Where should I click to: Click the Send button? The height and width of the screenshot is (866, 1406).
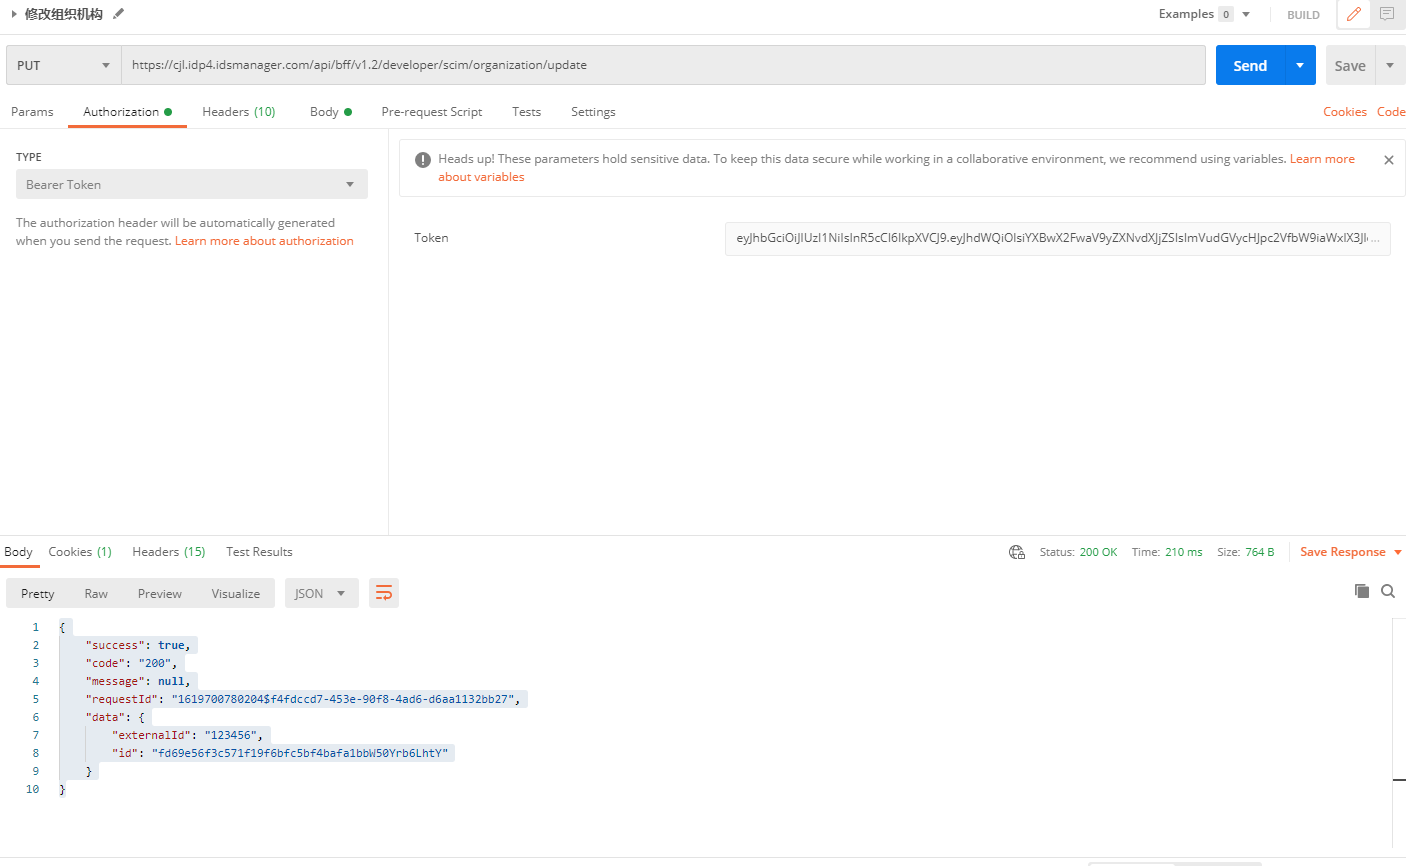click(x=1250, y=65)
